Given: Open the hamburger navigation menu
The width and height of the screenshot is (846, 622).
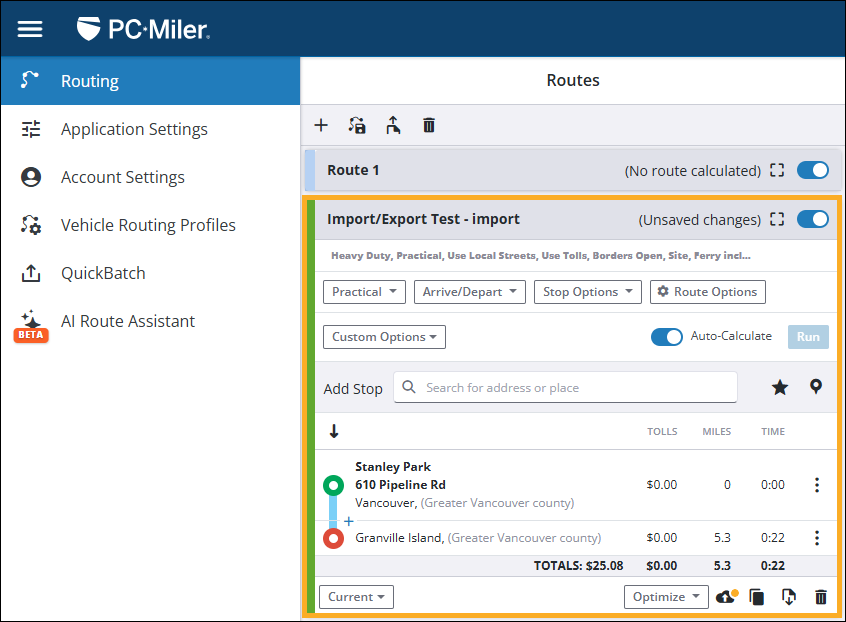Looking at the screenshot, I should pyautogui.click(x=30, y=28).
